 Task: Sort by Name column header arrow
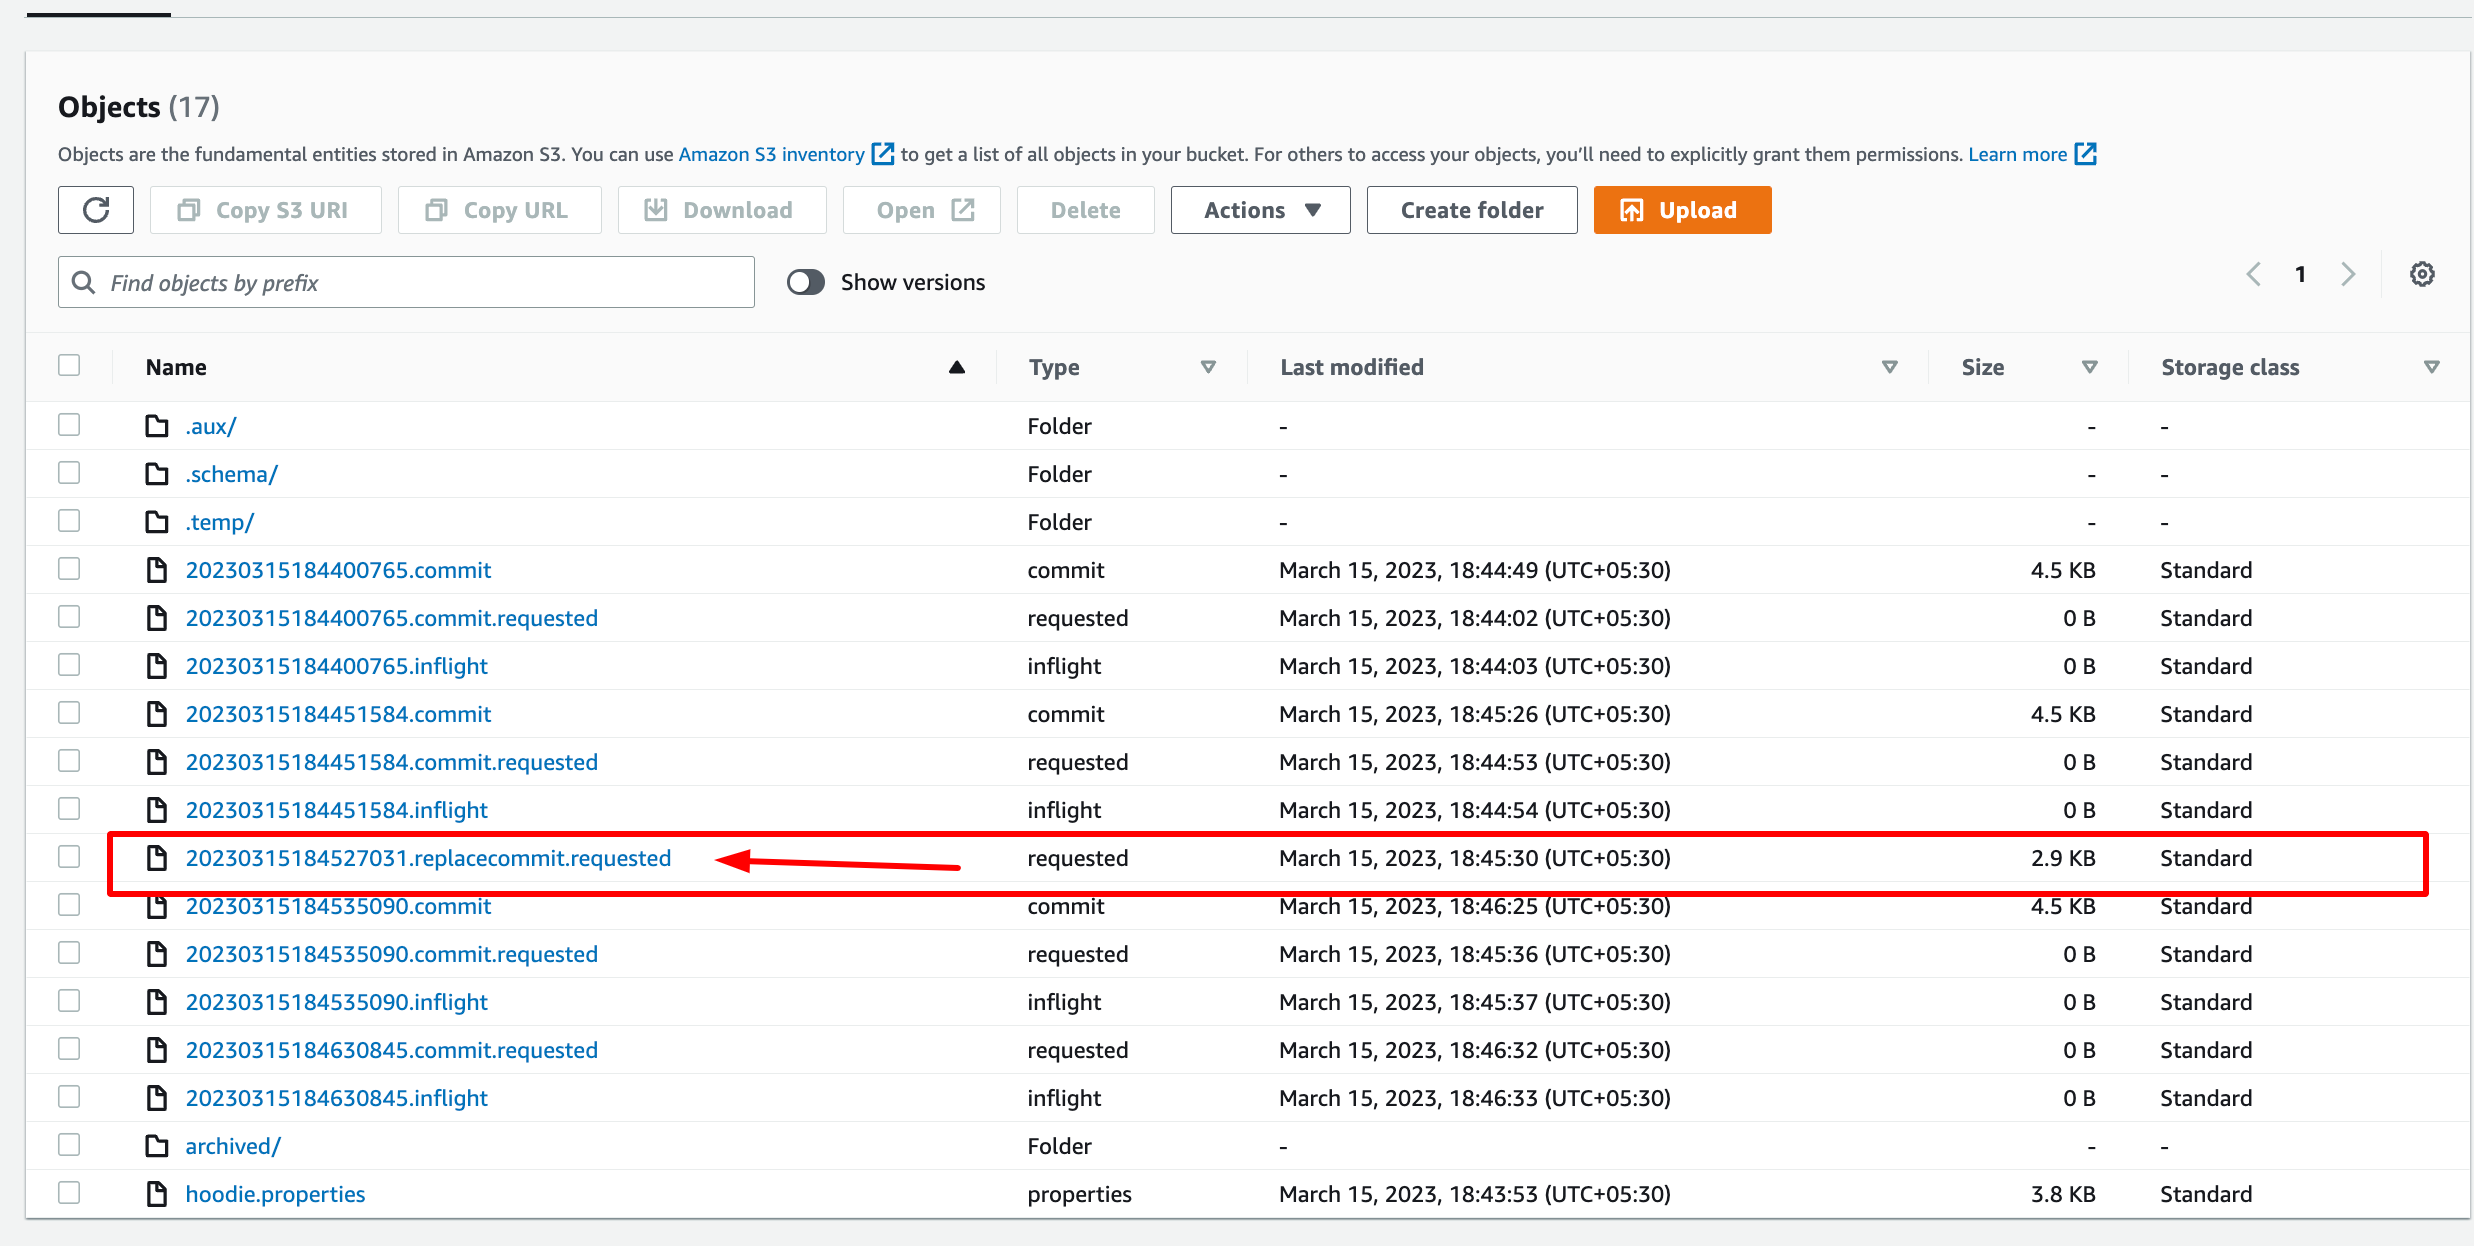click(956, 367)
